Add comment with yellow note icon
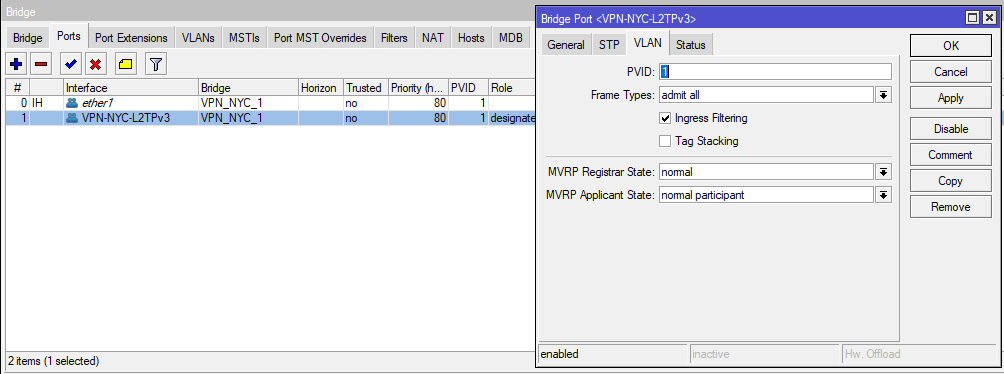Screen dimensions: 1004x374 [126, 64]
